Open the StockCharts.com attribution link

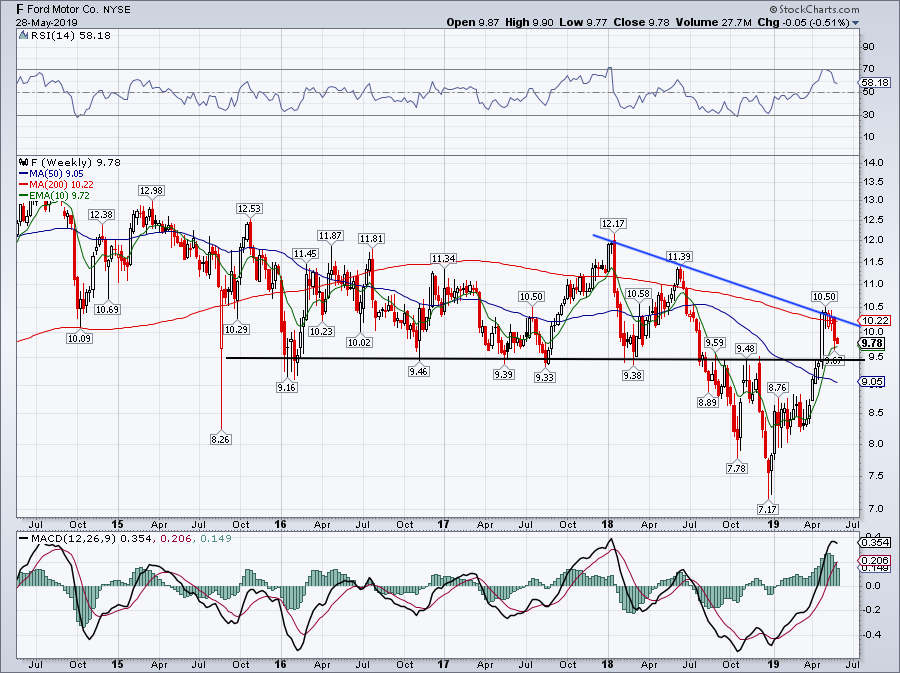pos(815,9)
